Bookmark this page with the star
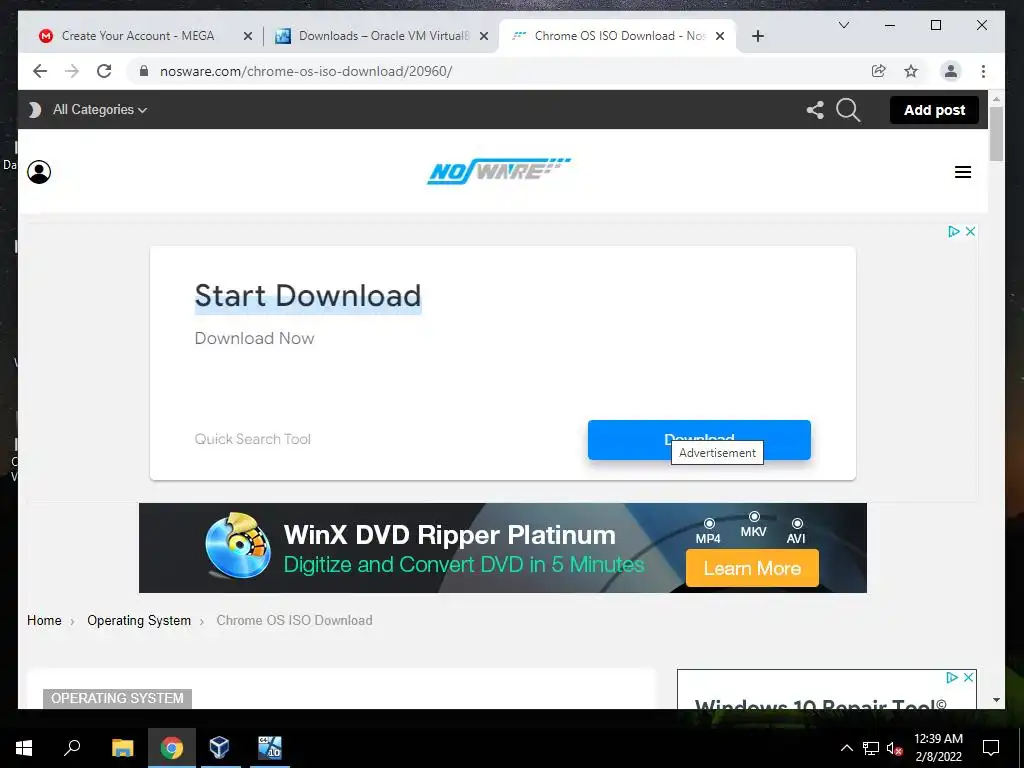The width and height of the screenshot is (1024, 768). point(911,71)
